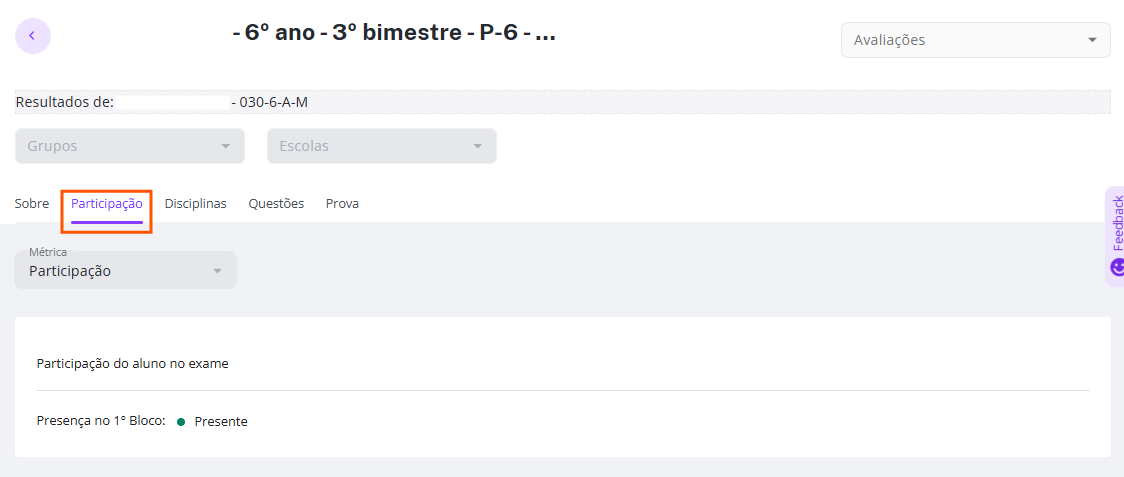The image size is (1124, 477).
Task: Click the Presente attendance label
Action: [221, 422]
